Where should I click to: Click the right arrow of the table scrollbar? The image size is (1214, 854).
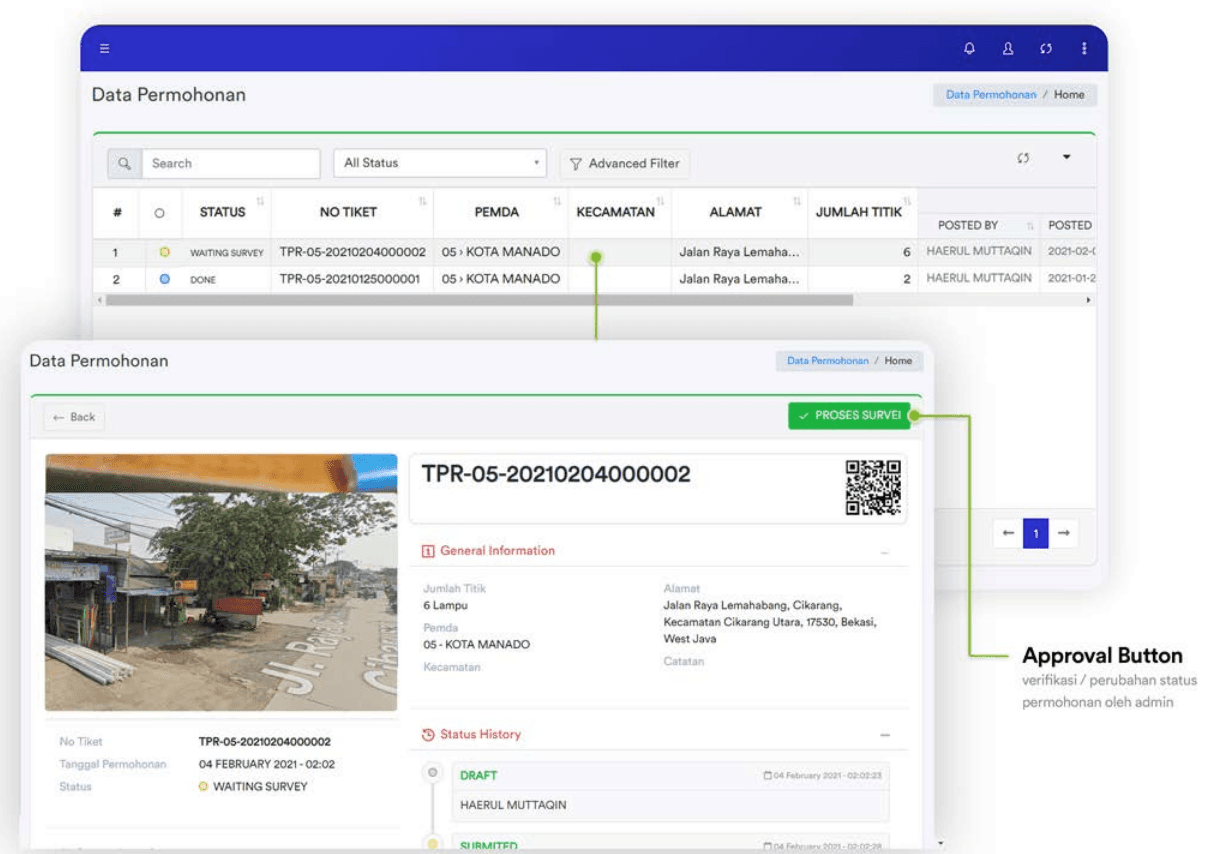click(x=1089, y=300)
